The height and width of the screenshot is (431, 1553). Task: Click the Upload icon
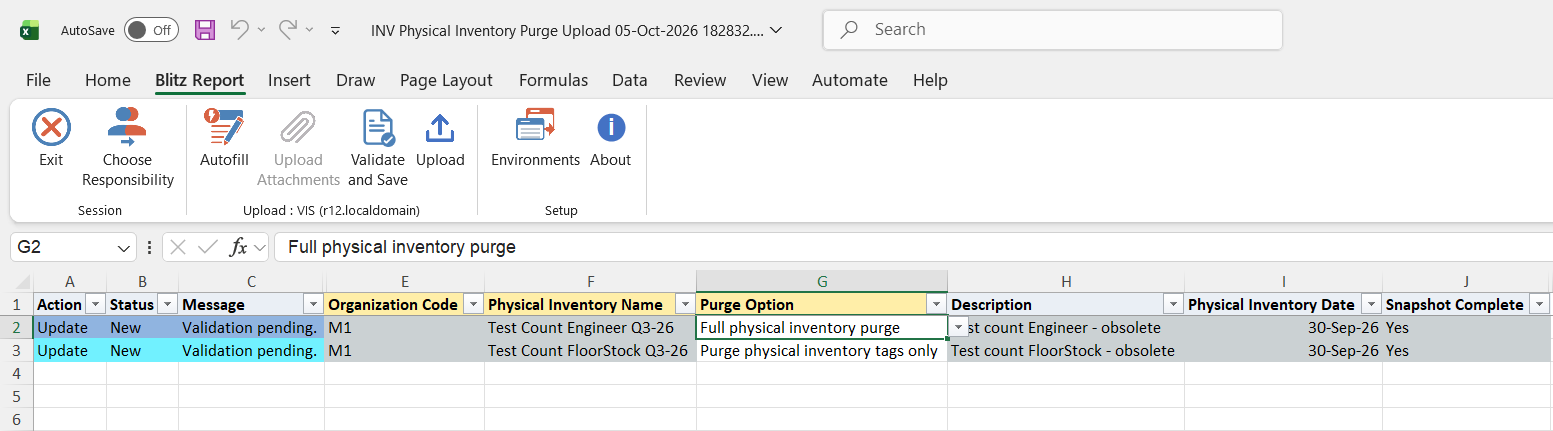tap(440, 129)
